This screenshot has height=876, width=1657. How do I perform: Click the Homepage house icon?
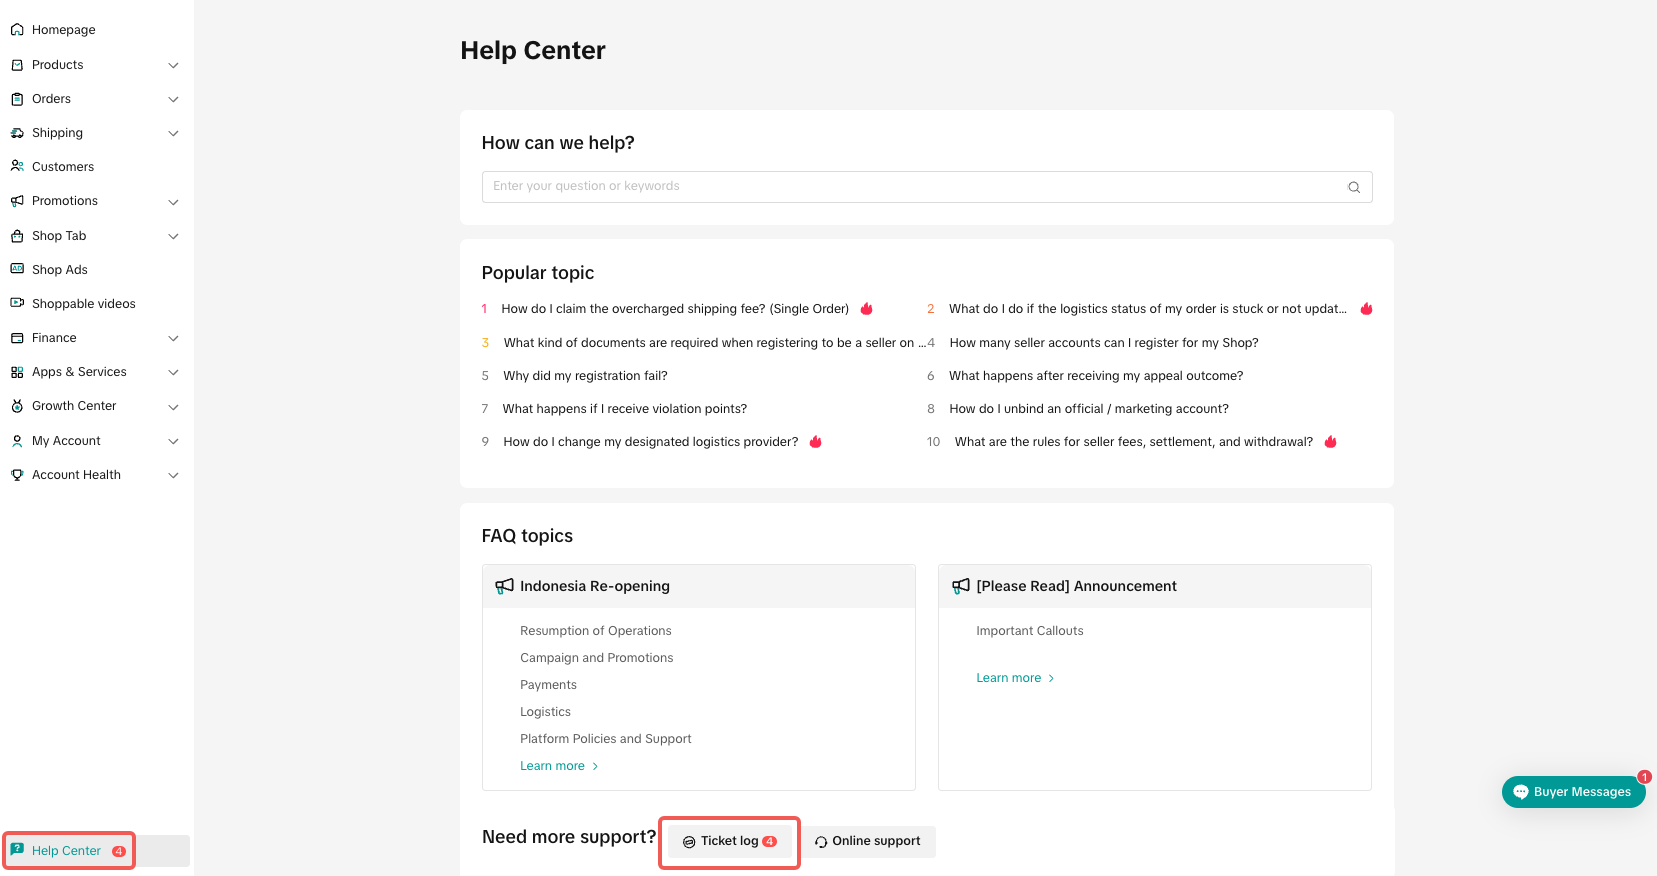[x=17, y=30]
